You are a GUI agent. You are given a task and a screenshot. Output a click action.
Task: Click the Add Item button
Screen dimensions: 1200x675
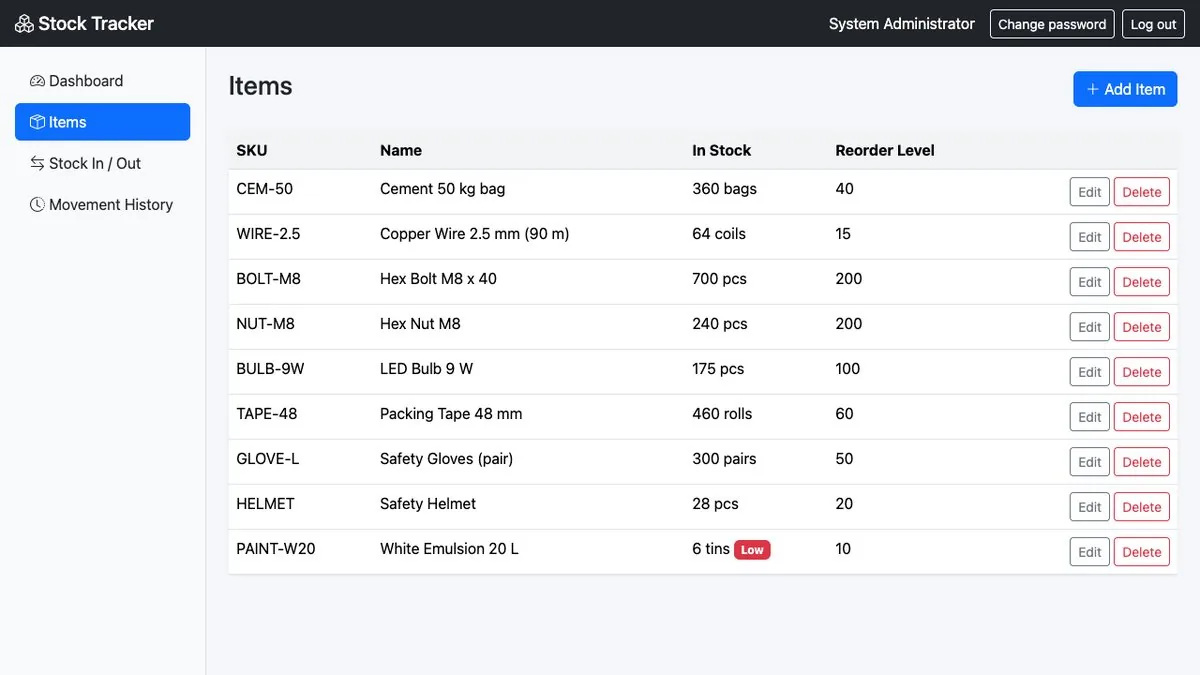1125,89
